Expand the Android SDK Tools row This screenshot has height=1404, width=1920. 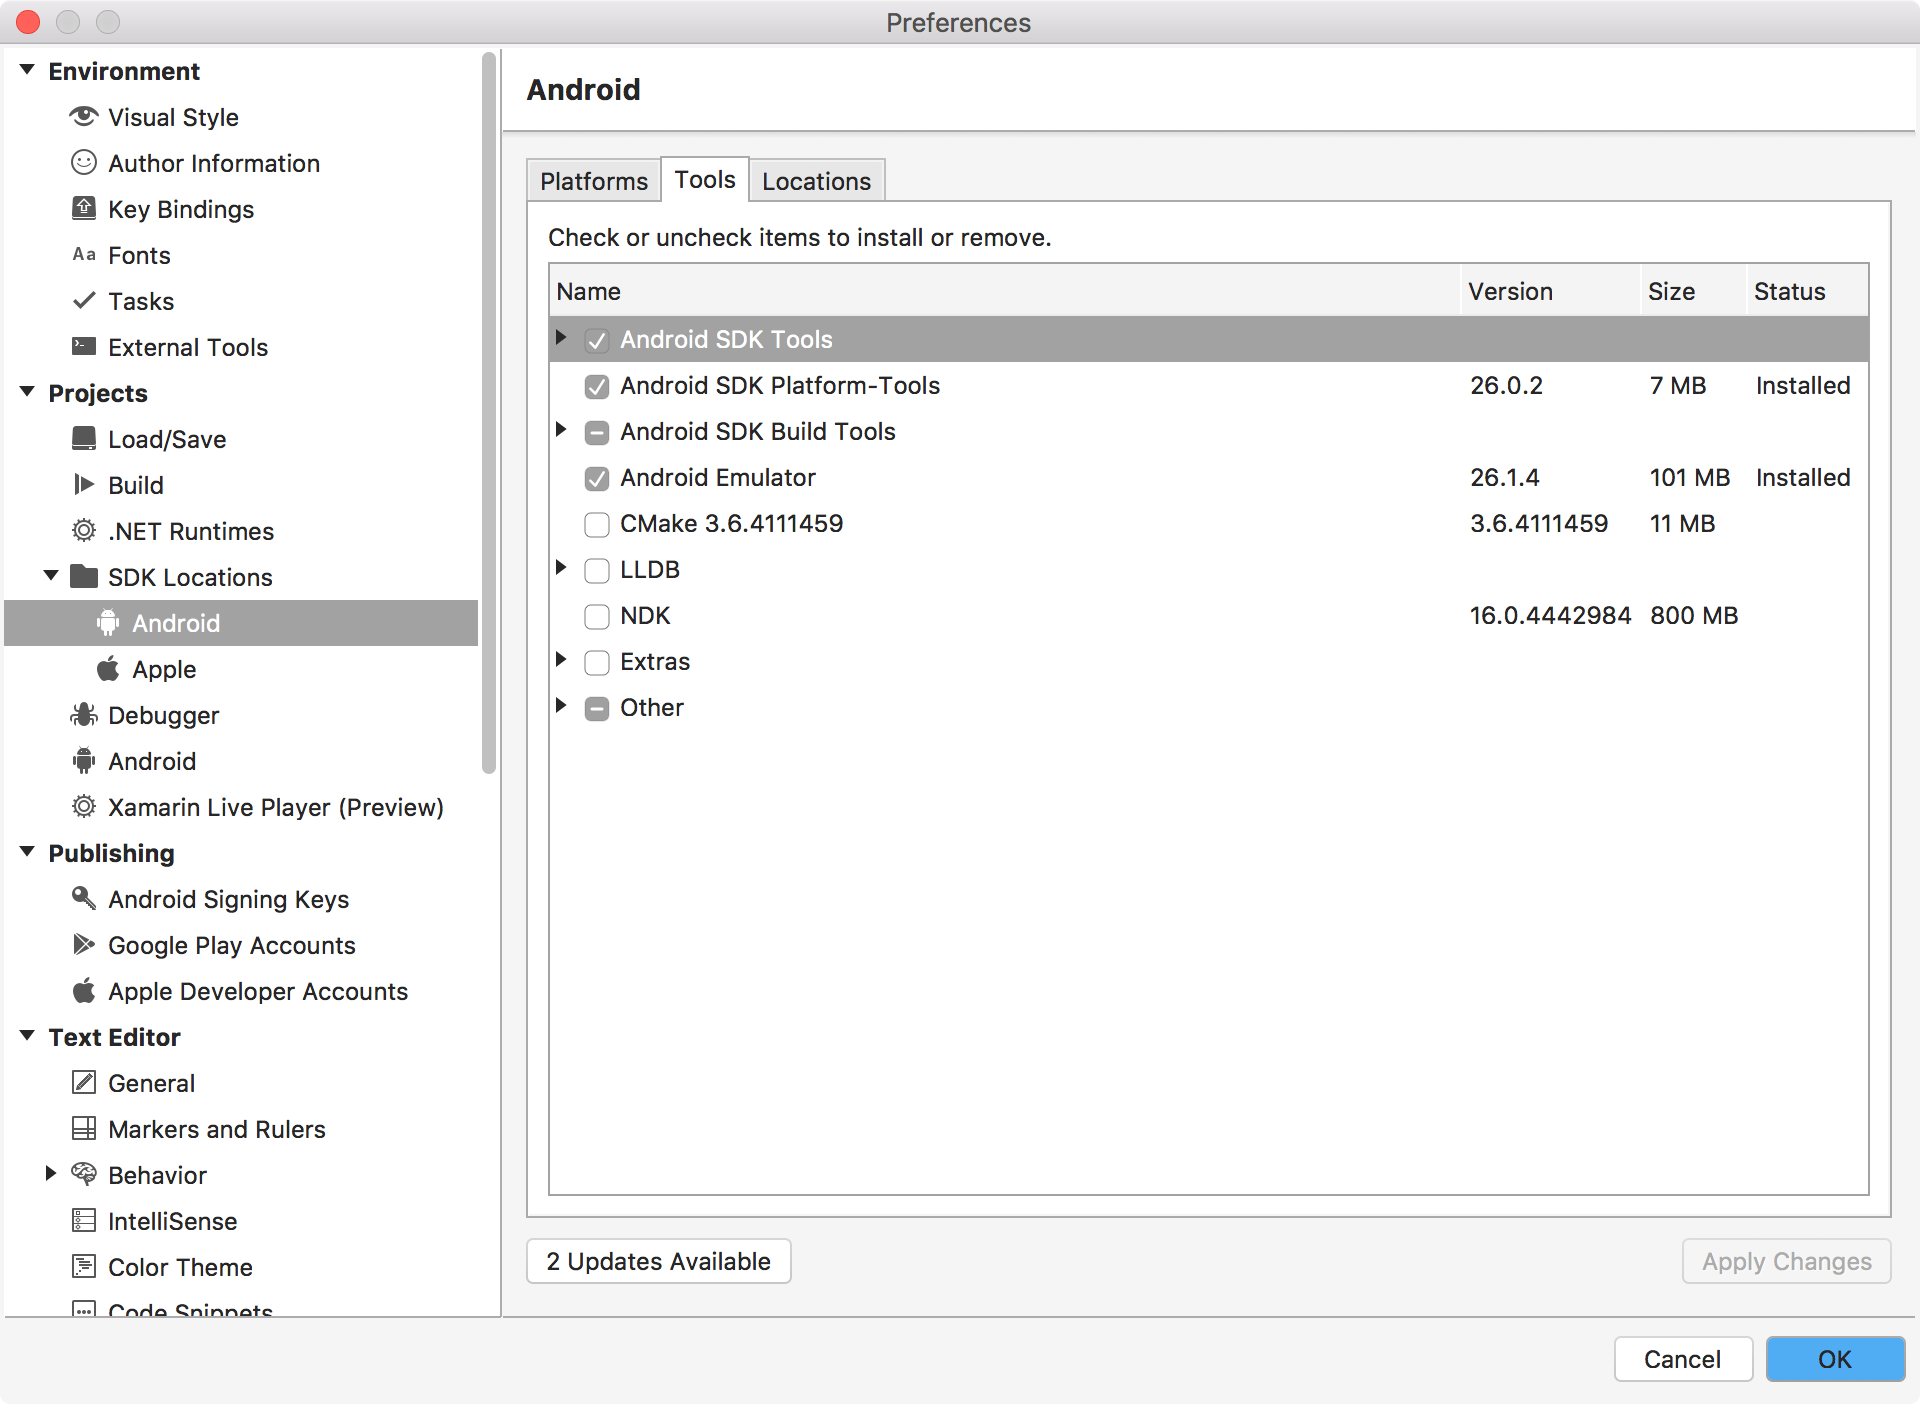pyautogui.click(x=561, y=338)
